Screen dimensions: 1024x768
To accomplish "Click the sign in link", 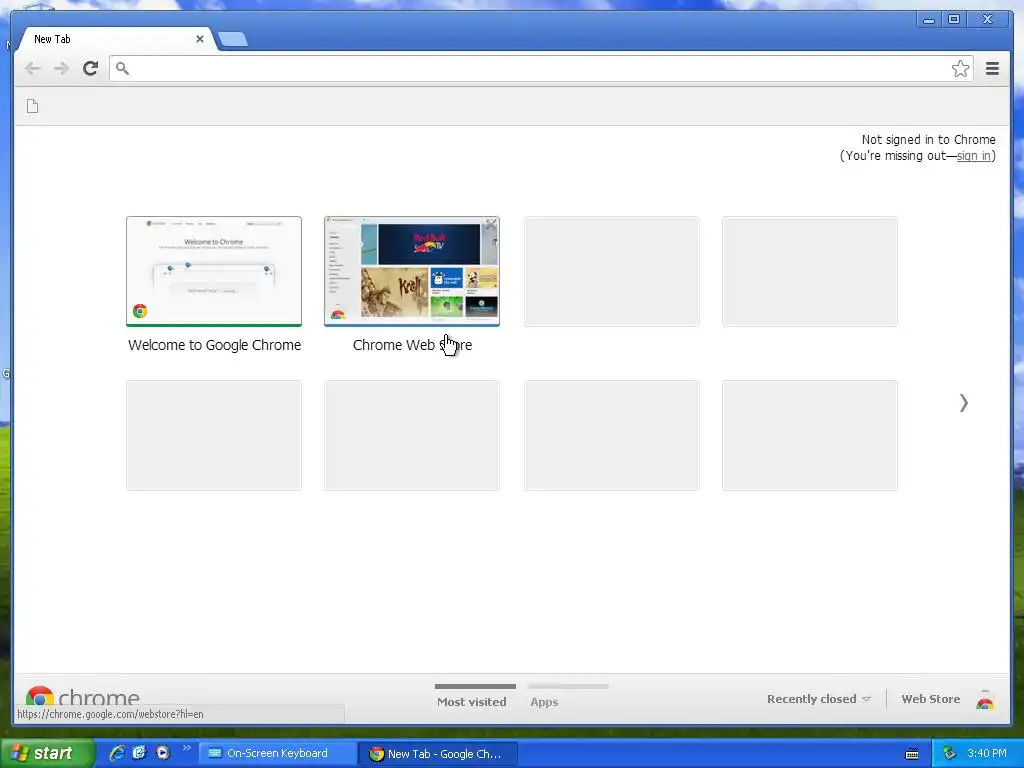I will tap(974, 156).
